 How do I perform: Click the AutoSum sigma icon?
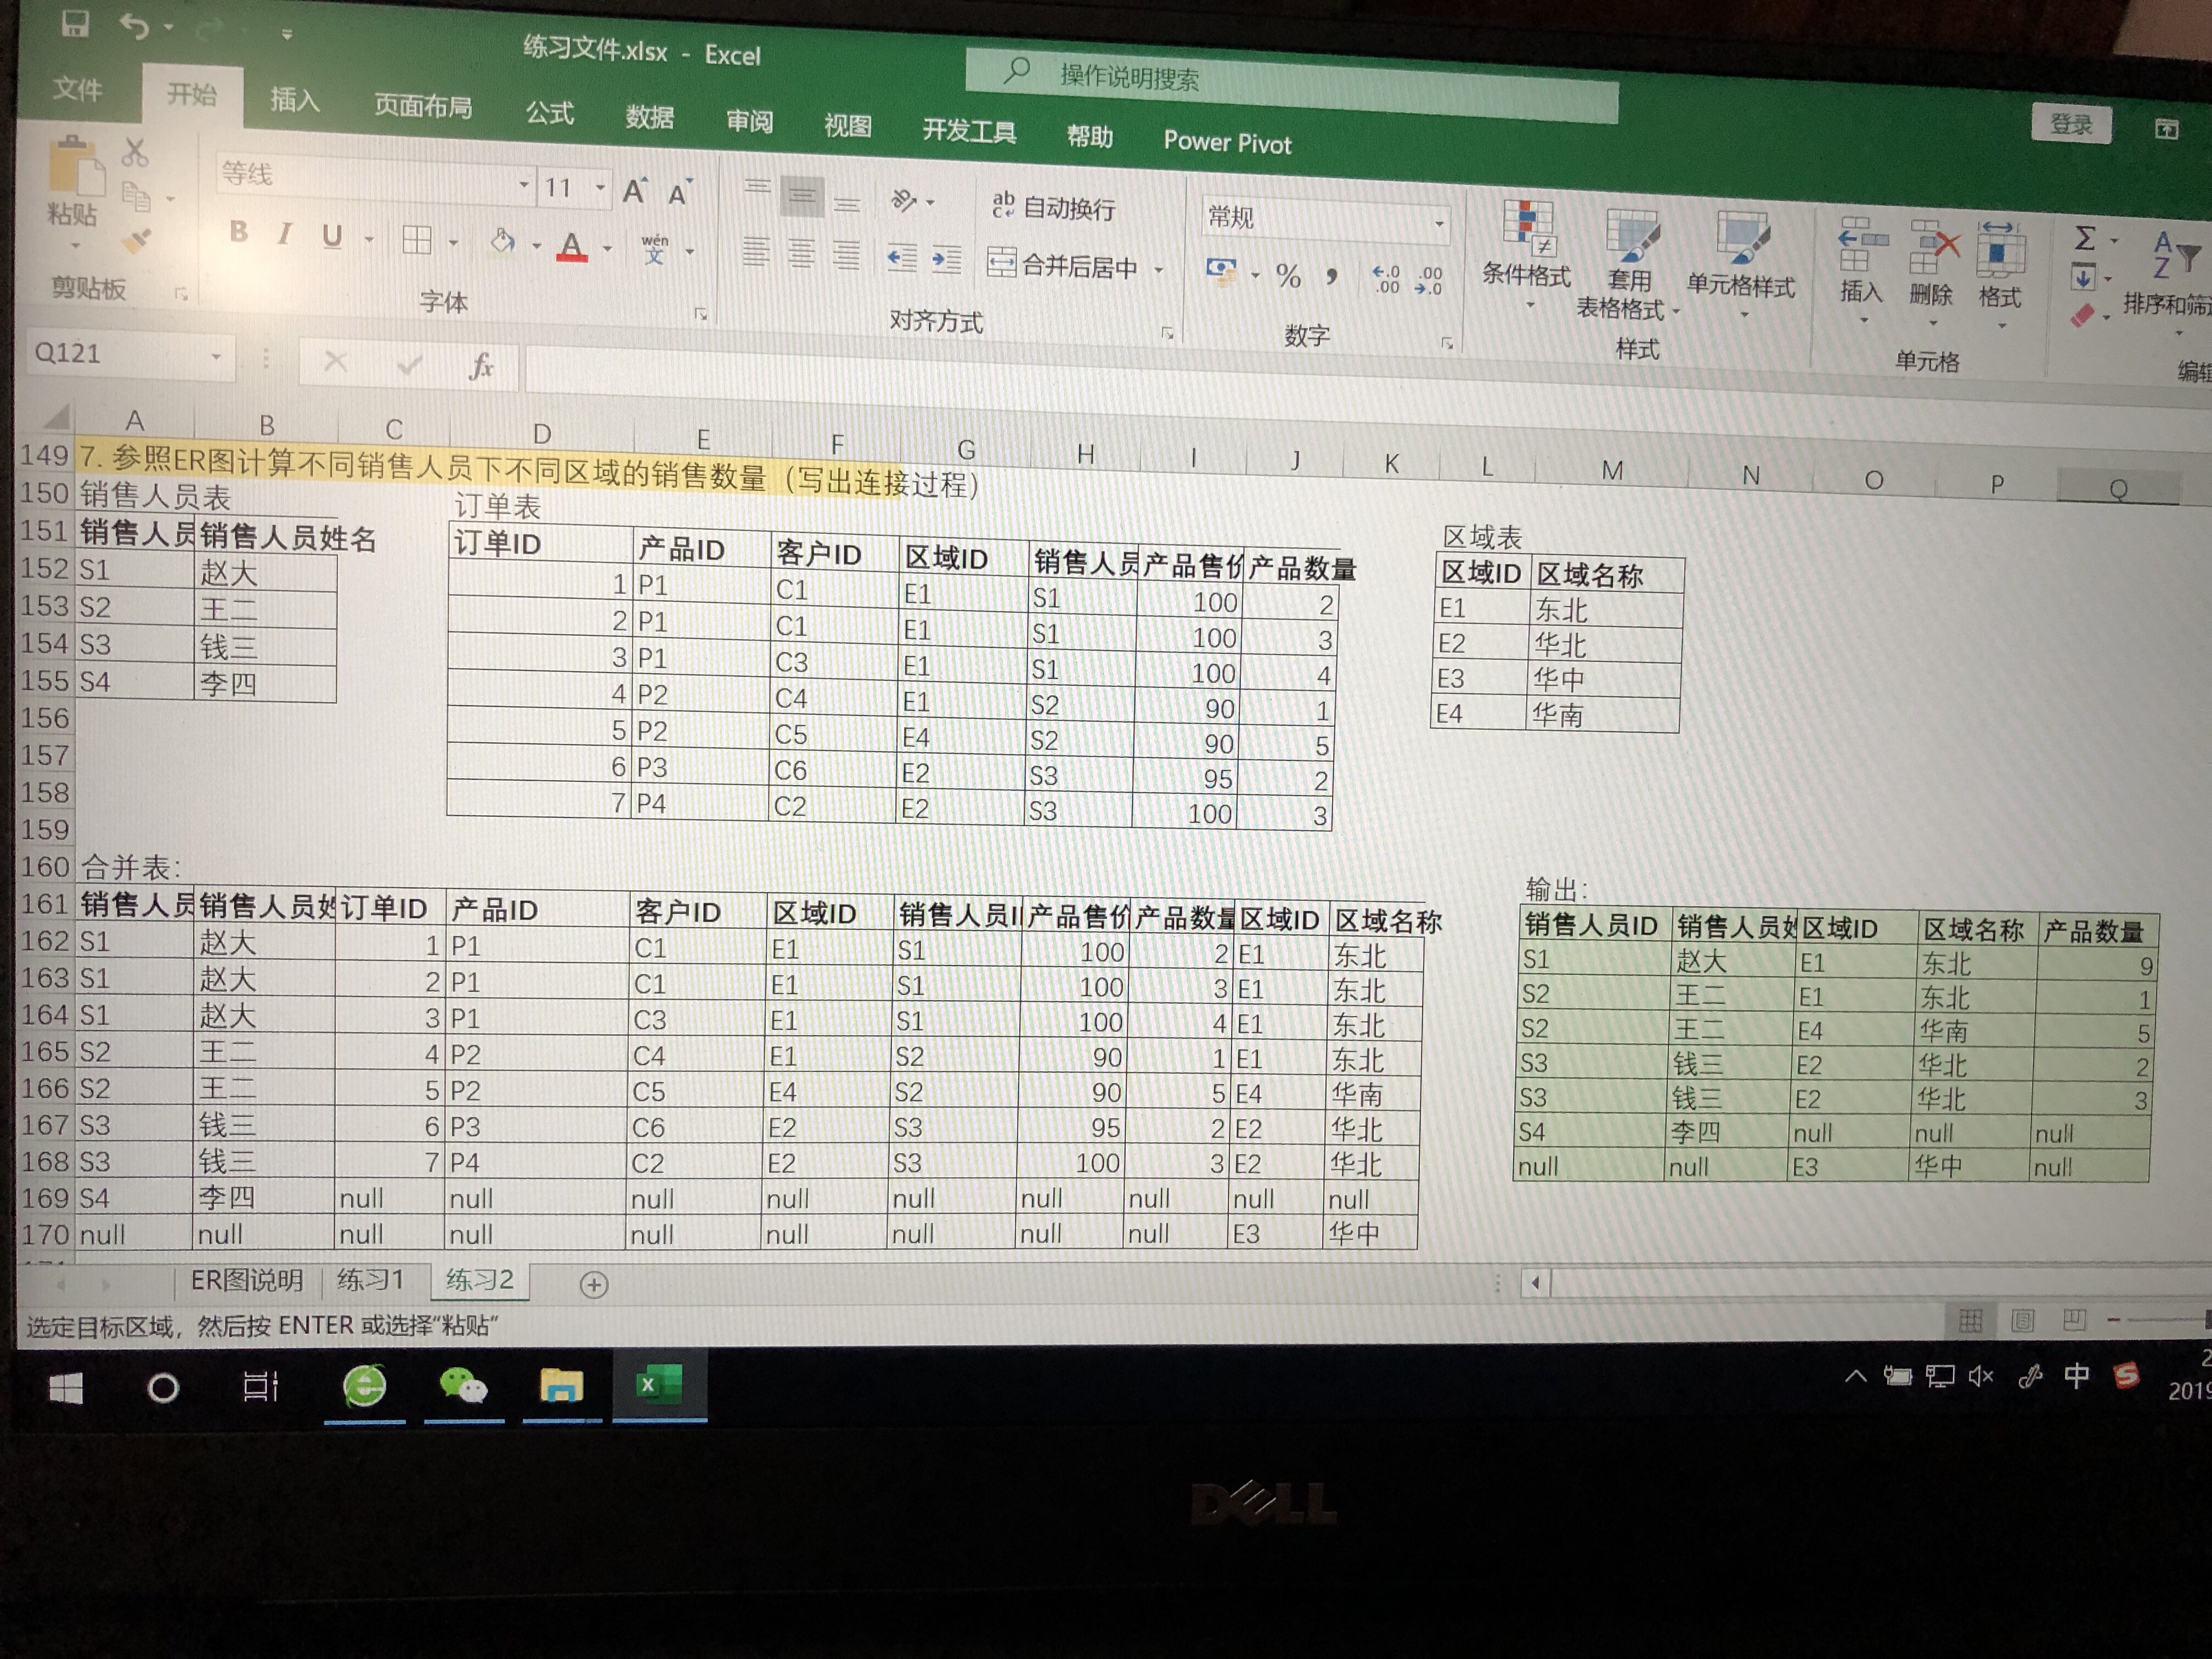(2085, 238)
